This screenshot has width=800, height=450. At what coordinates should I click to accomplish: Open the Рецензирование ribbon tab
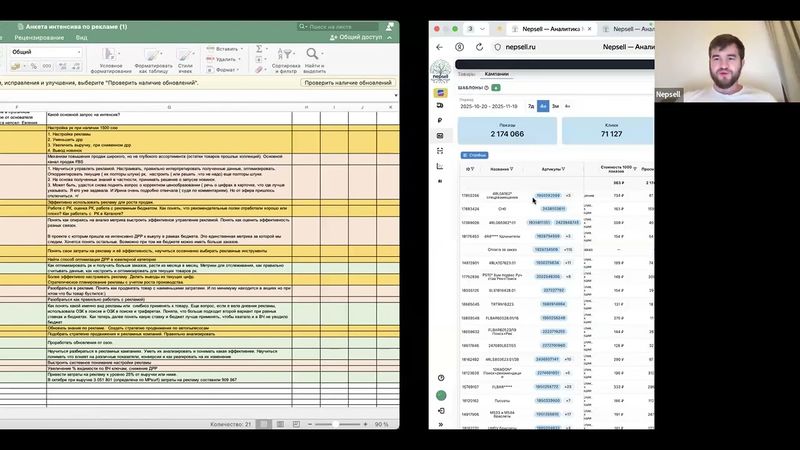pyautogui.click(x=38, y=37)
